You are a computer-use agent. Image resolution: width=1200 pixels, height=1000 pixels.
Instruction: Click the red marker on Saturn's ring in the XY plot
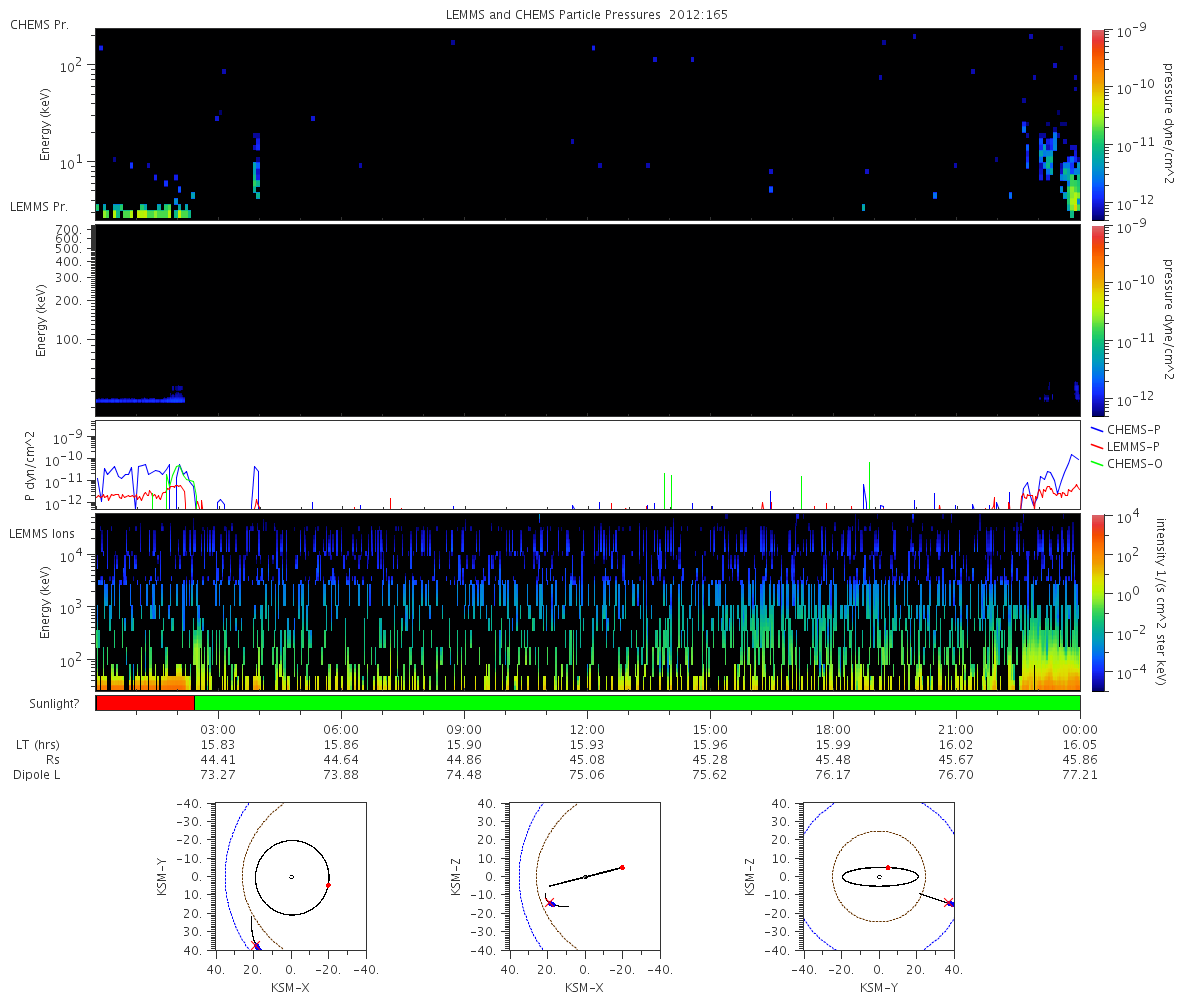coord(328,885)
